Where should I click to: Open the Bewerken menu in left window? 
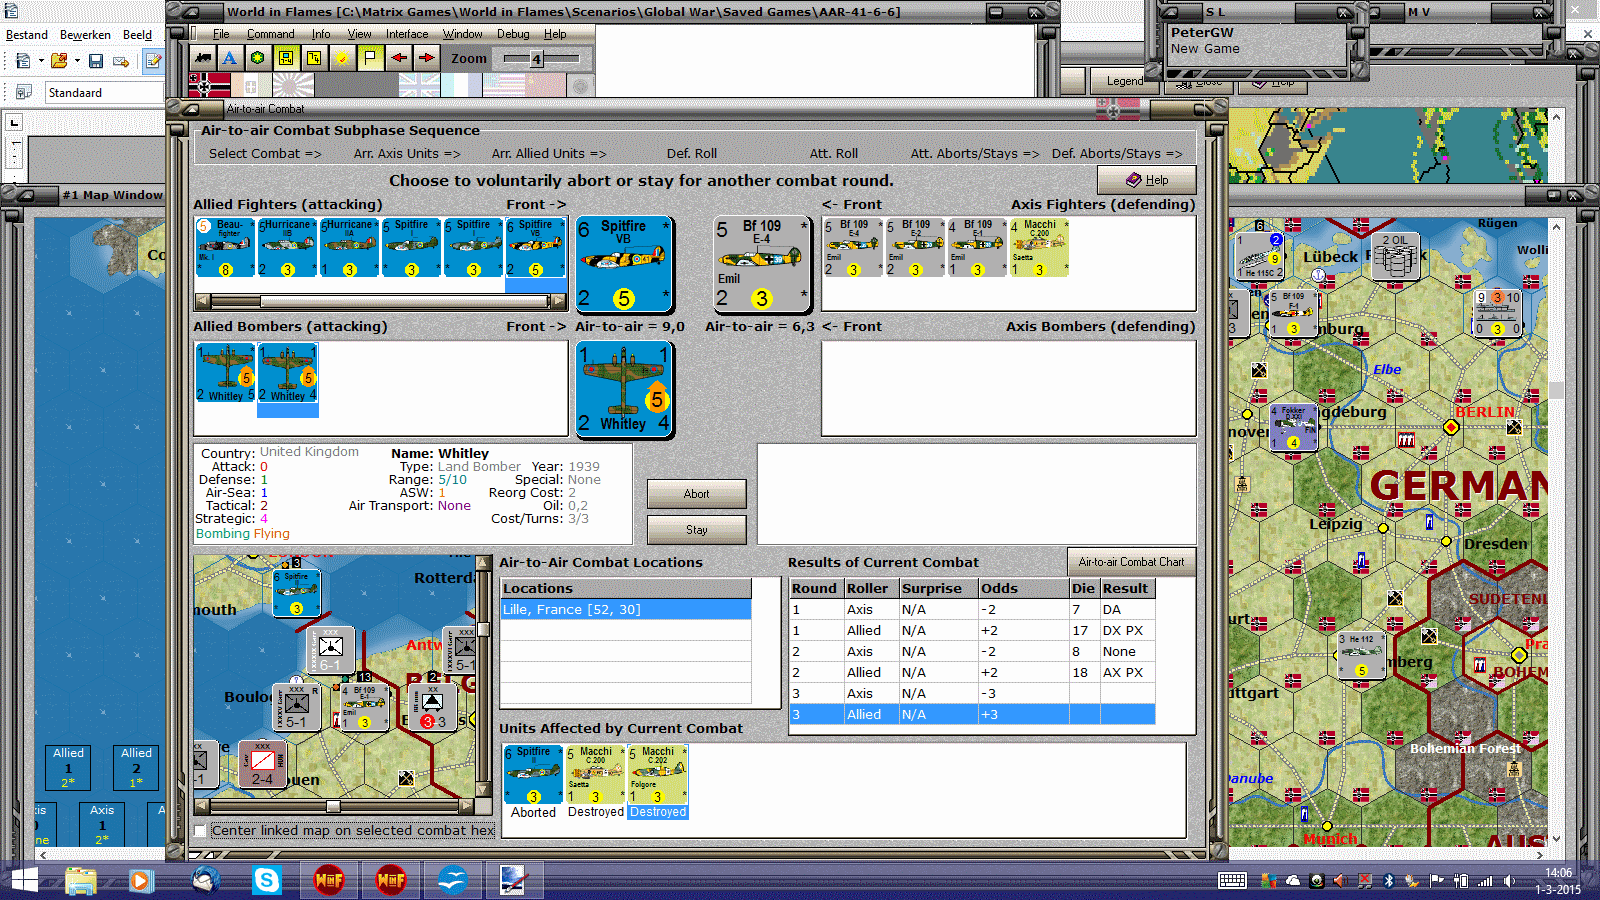click(85, 35)
